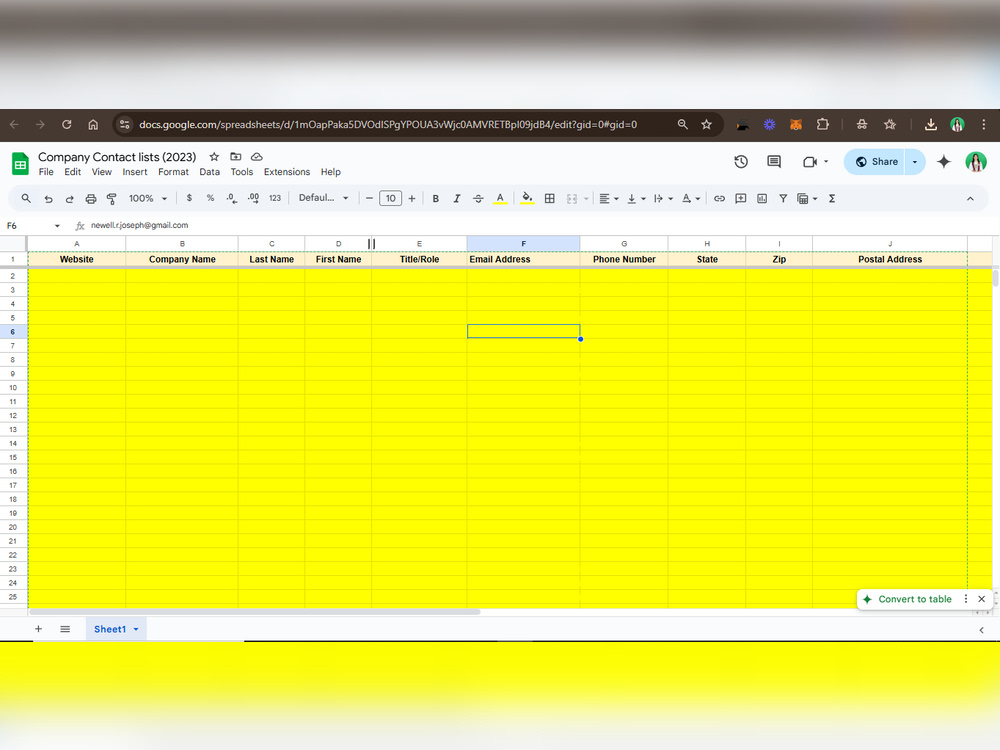Expand merge cells type dropdown arrow
Viewport: 1000px width, 750px height.
click(x=586, y=199)
